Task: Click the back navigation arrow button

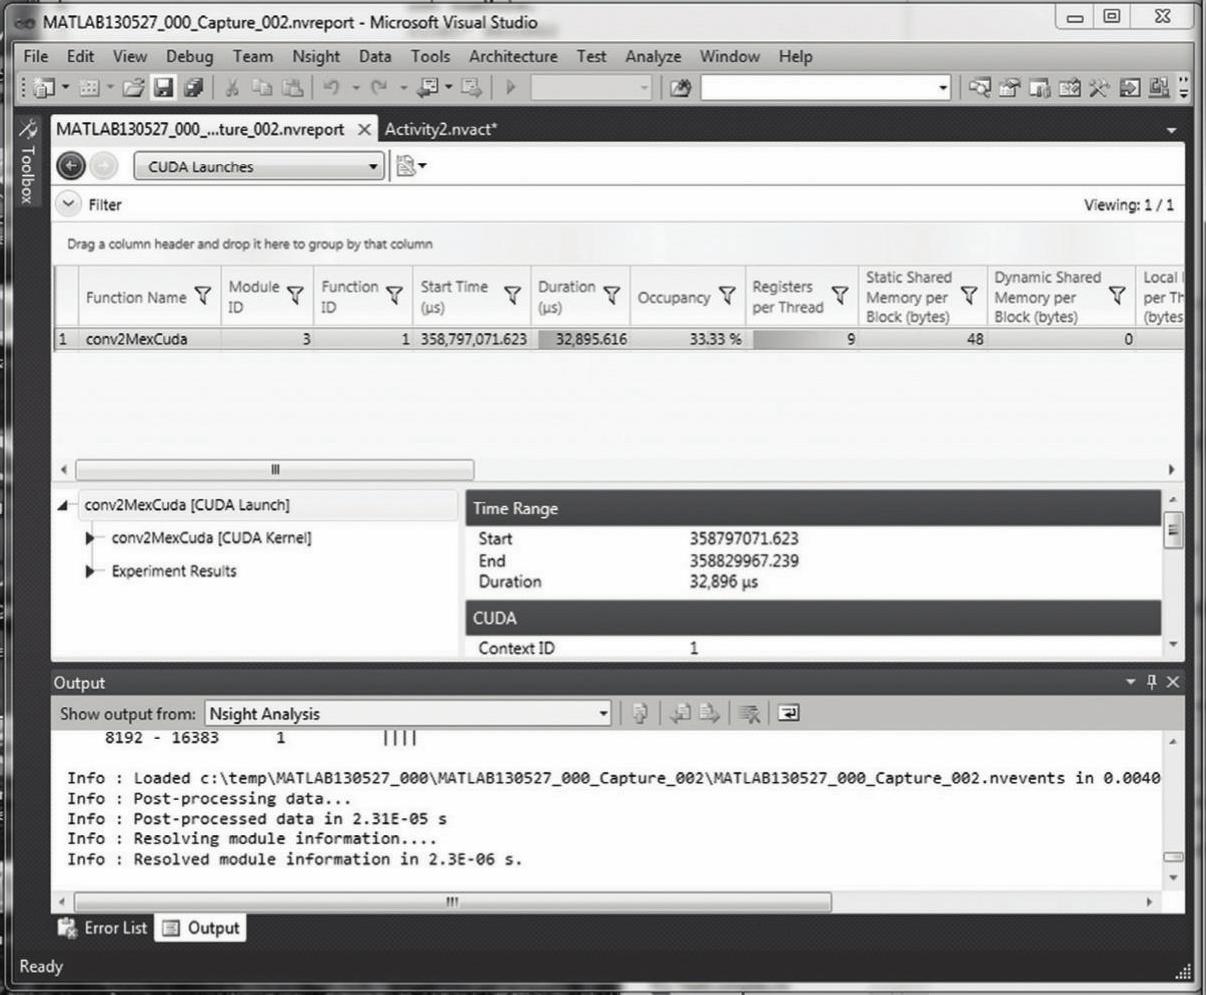Action: point(70,166)
